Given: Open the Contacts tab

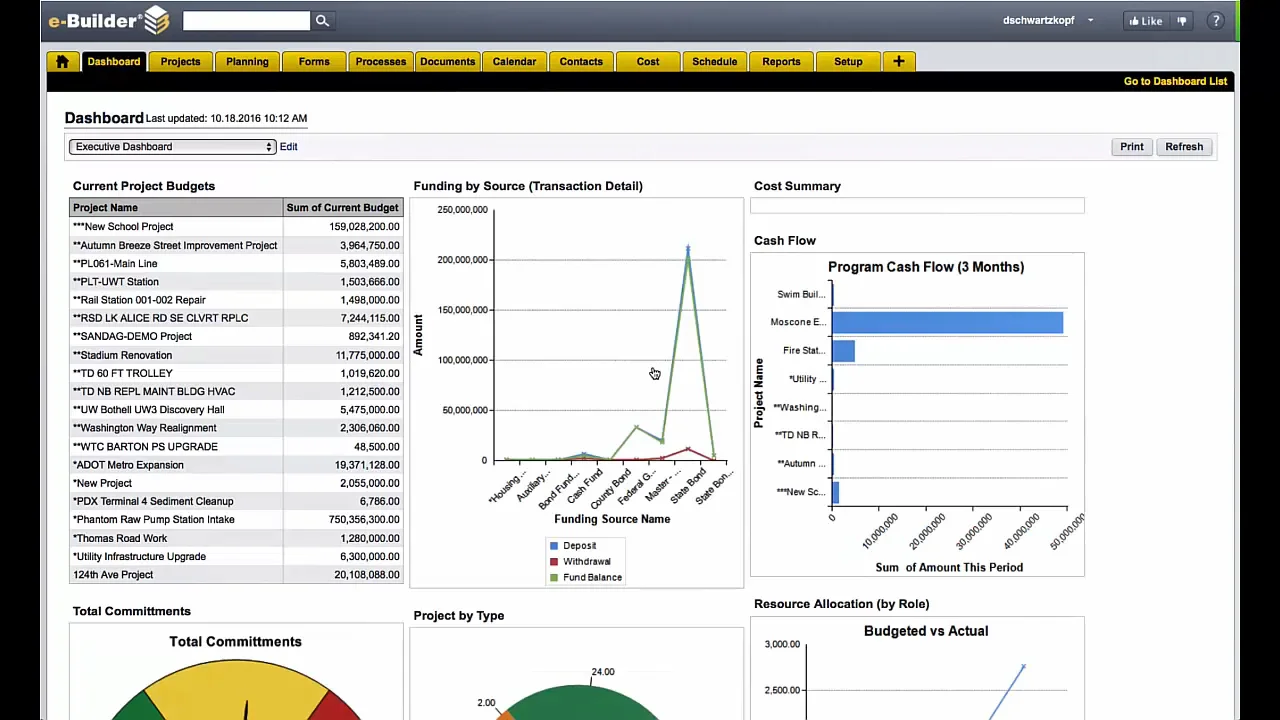Looking at the screenshot, I should tap(581, 62).
